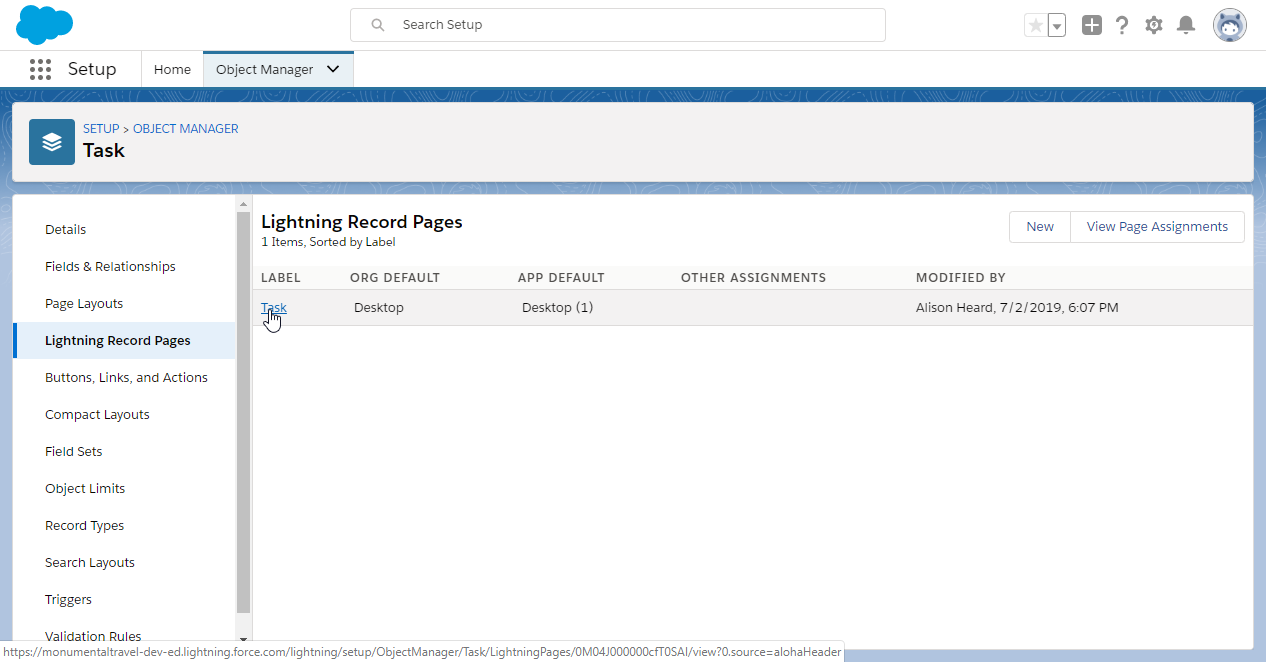Click the Salesforce cloud logo
The width and height of the screenshot is (1266, 662).
pyautogui.click(x=45, y=25)
